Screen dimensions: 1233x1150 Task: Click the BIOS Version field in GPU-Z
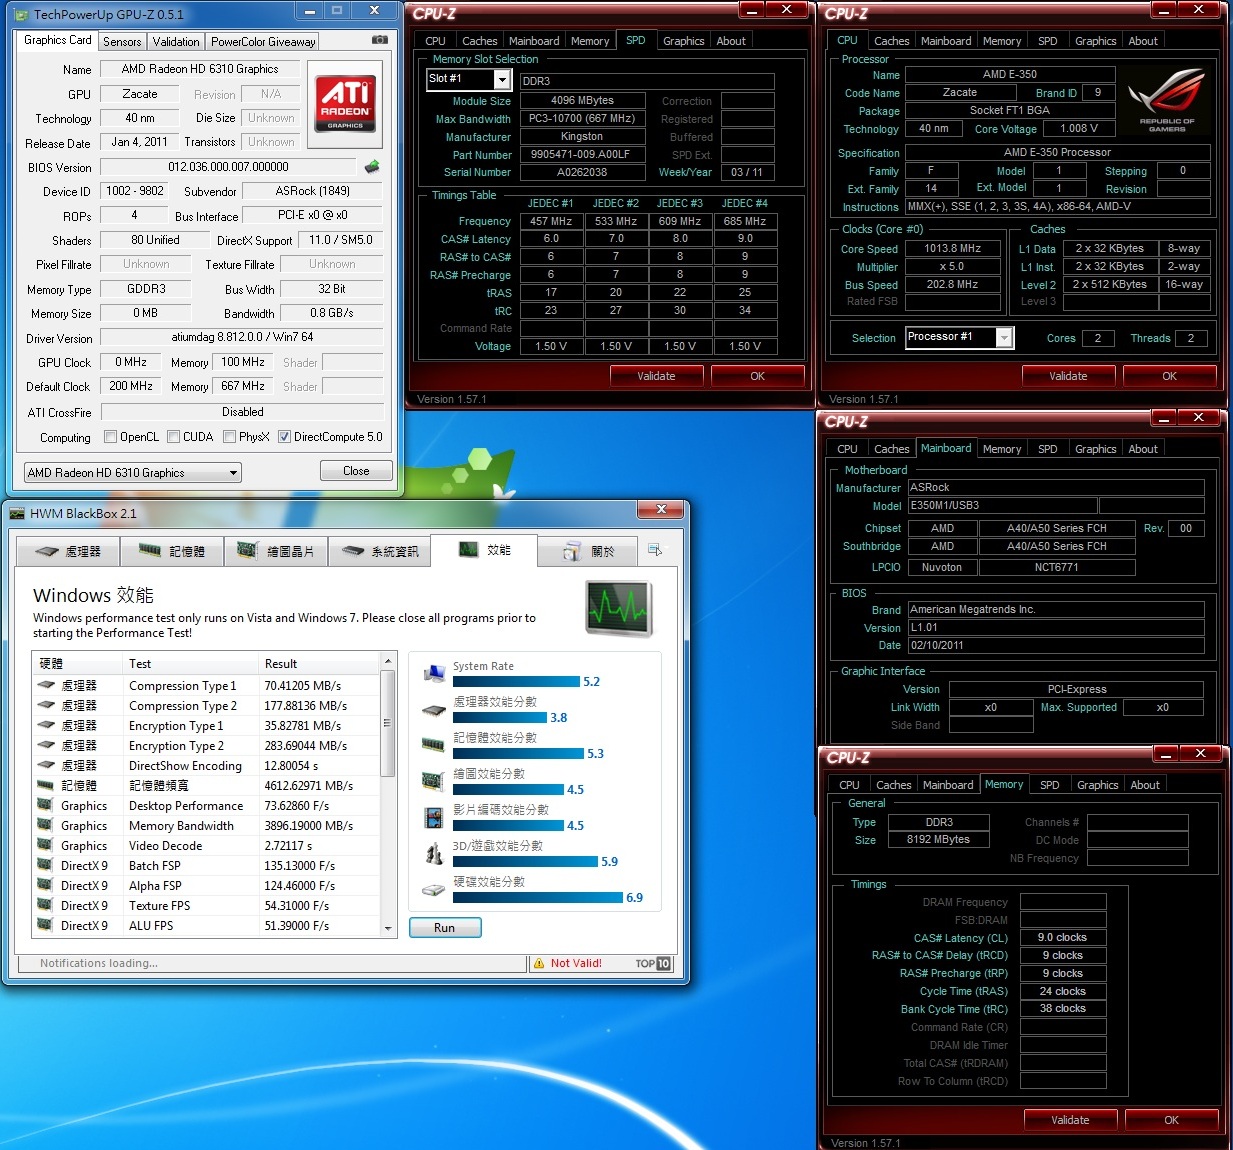tap(228, 167)
